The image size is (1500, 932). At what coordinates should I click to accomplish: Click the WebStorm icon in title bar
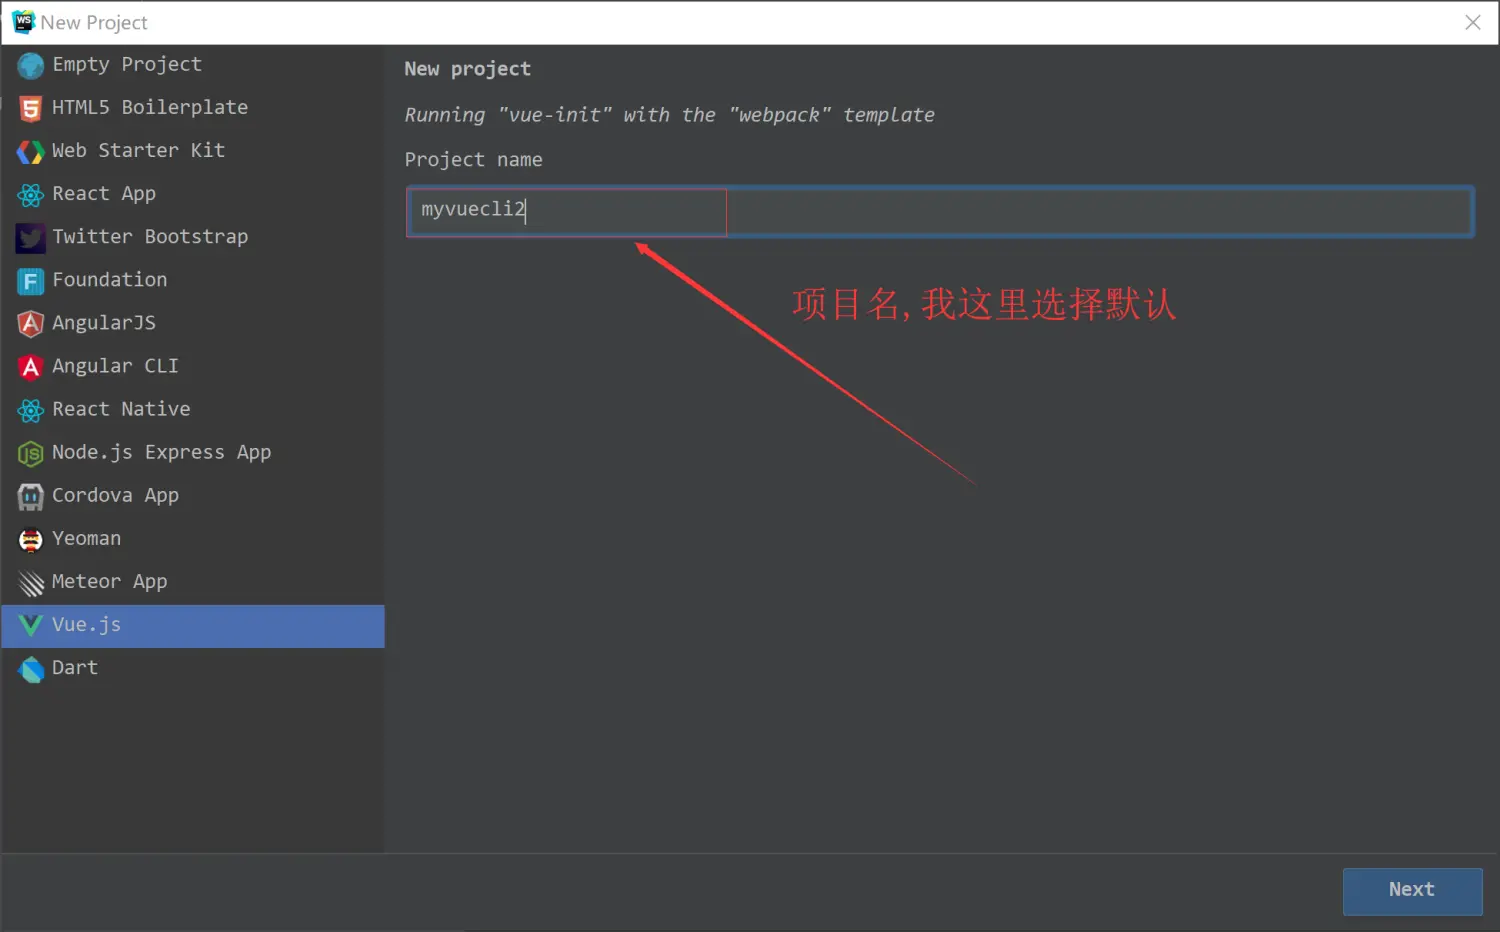pos(23,21)
